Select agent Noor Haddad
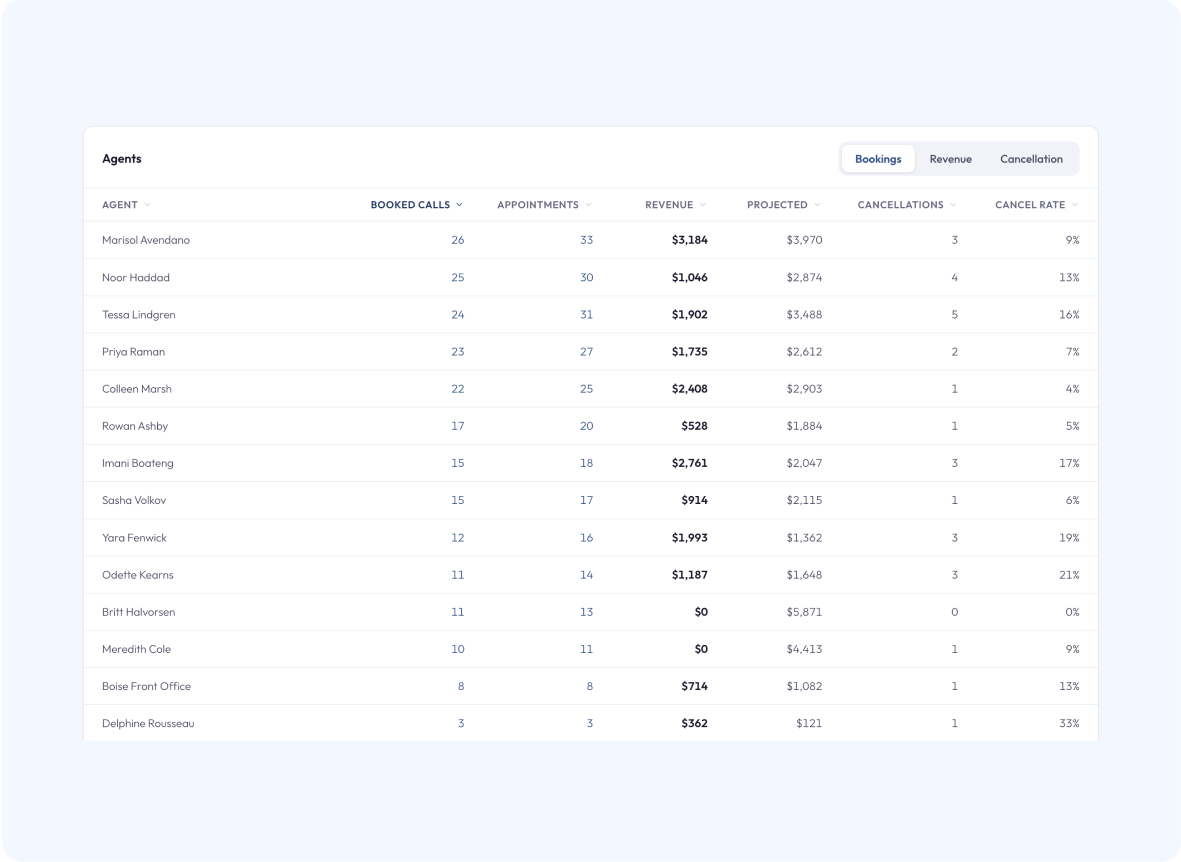This screenshot has width=1181, height=862. pos(136,277)
